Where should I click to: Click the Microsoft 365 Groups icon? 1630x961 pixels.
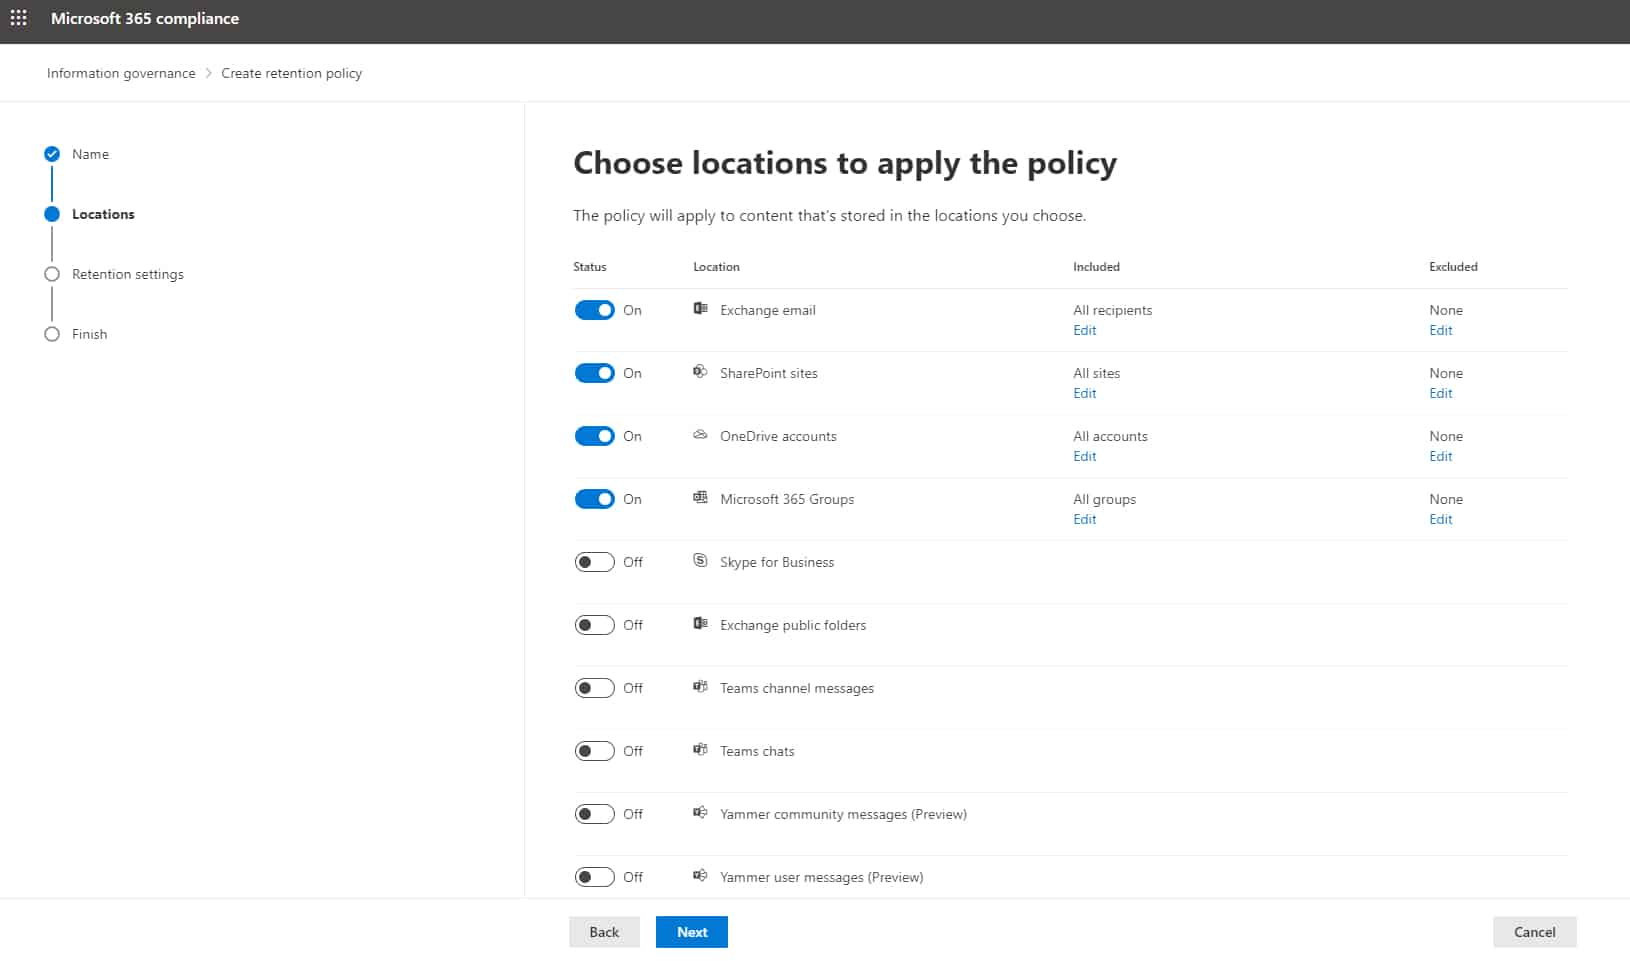pyautogui.click(x=700, y=498)
